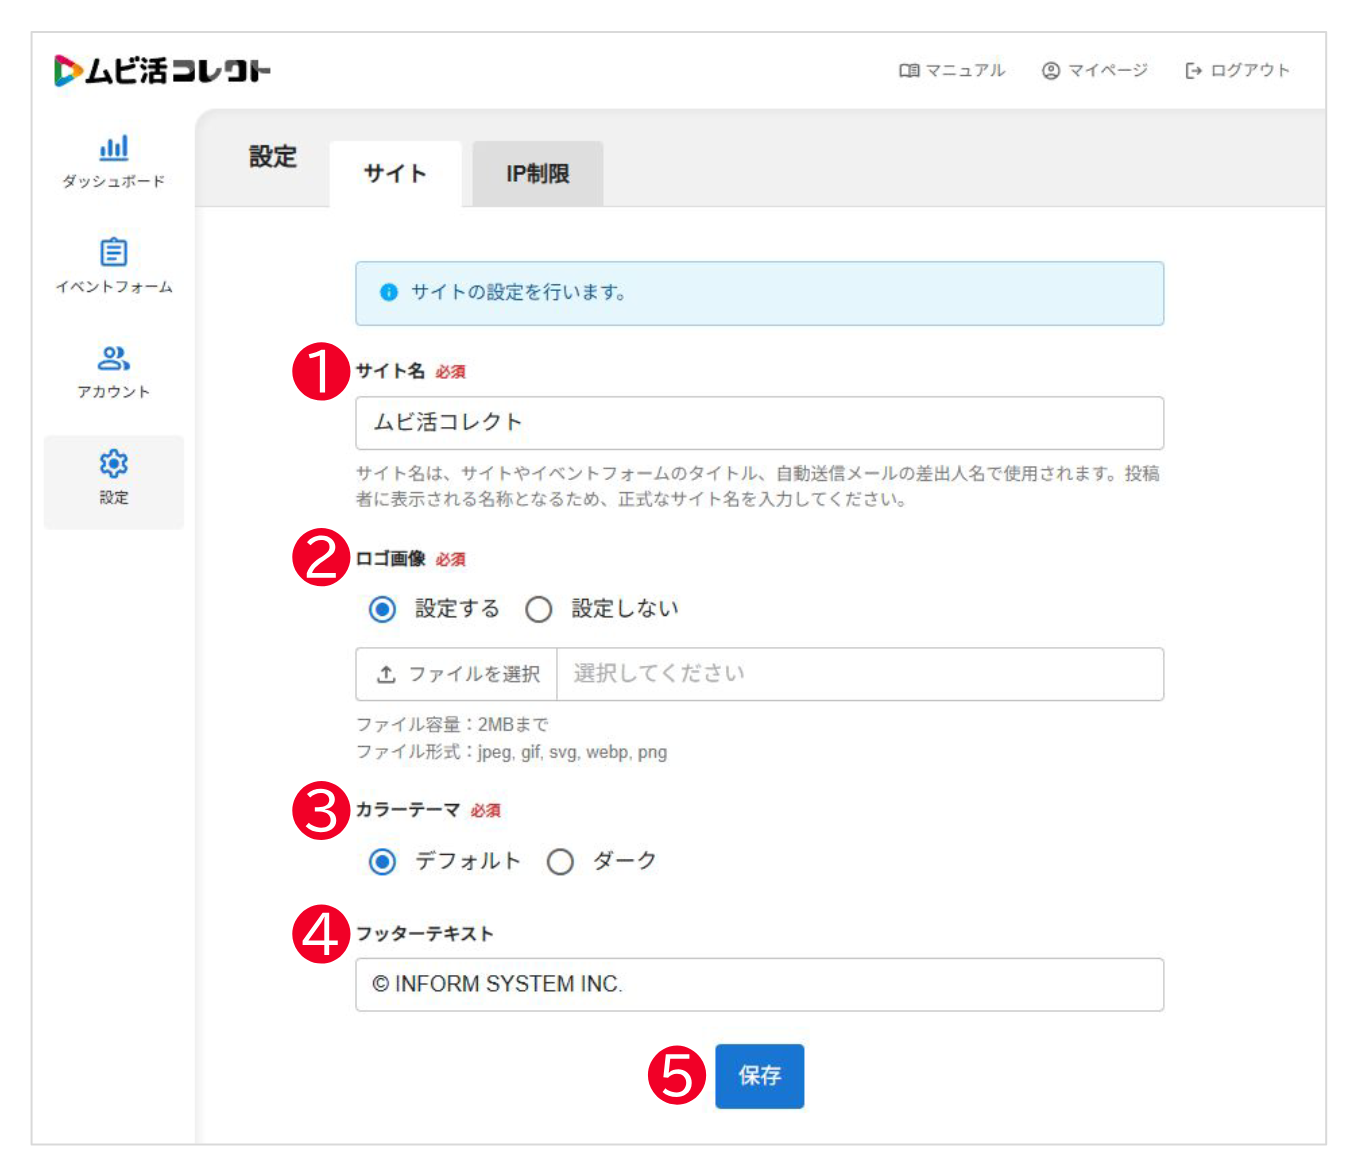
Task: Click the ログアウト exit icon
Action: pos(1193,71)
